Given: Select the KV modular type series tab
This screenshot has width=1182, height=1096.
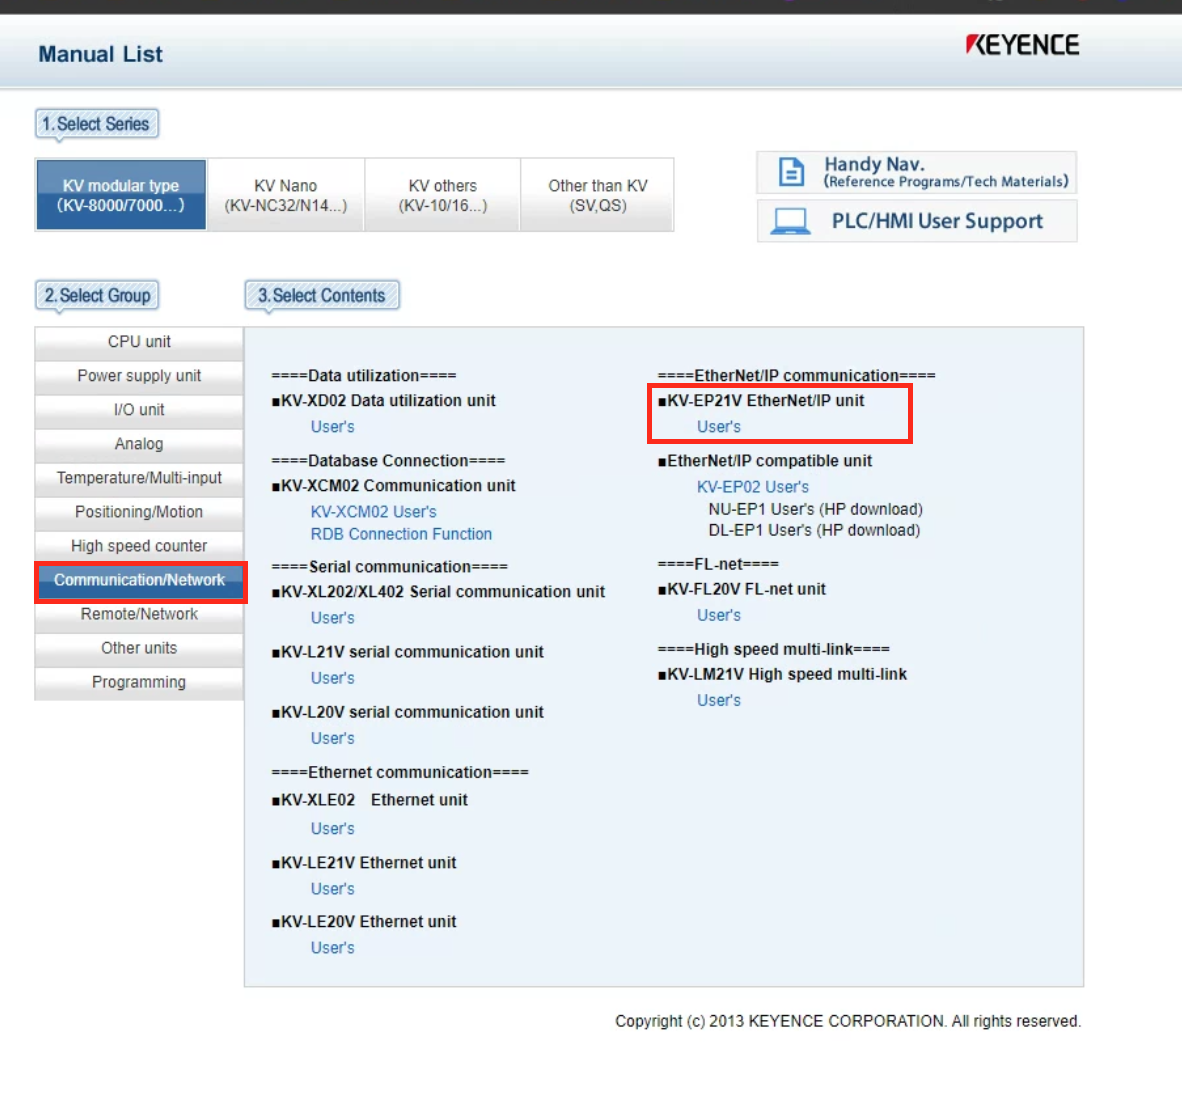Looking at the screenshot, I should click(121, 194).
